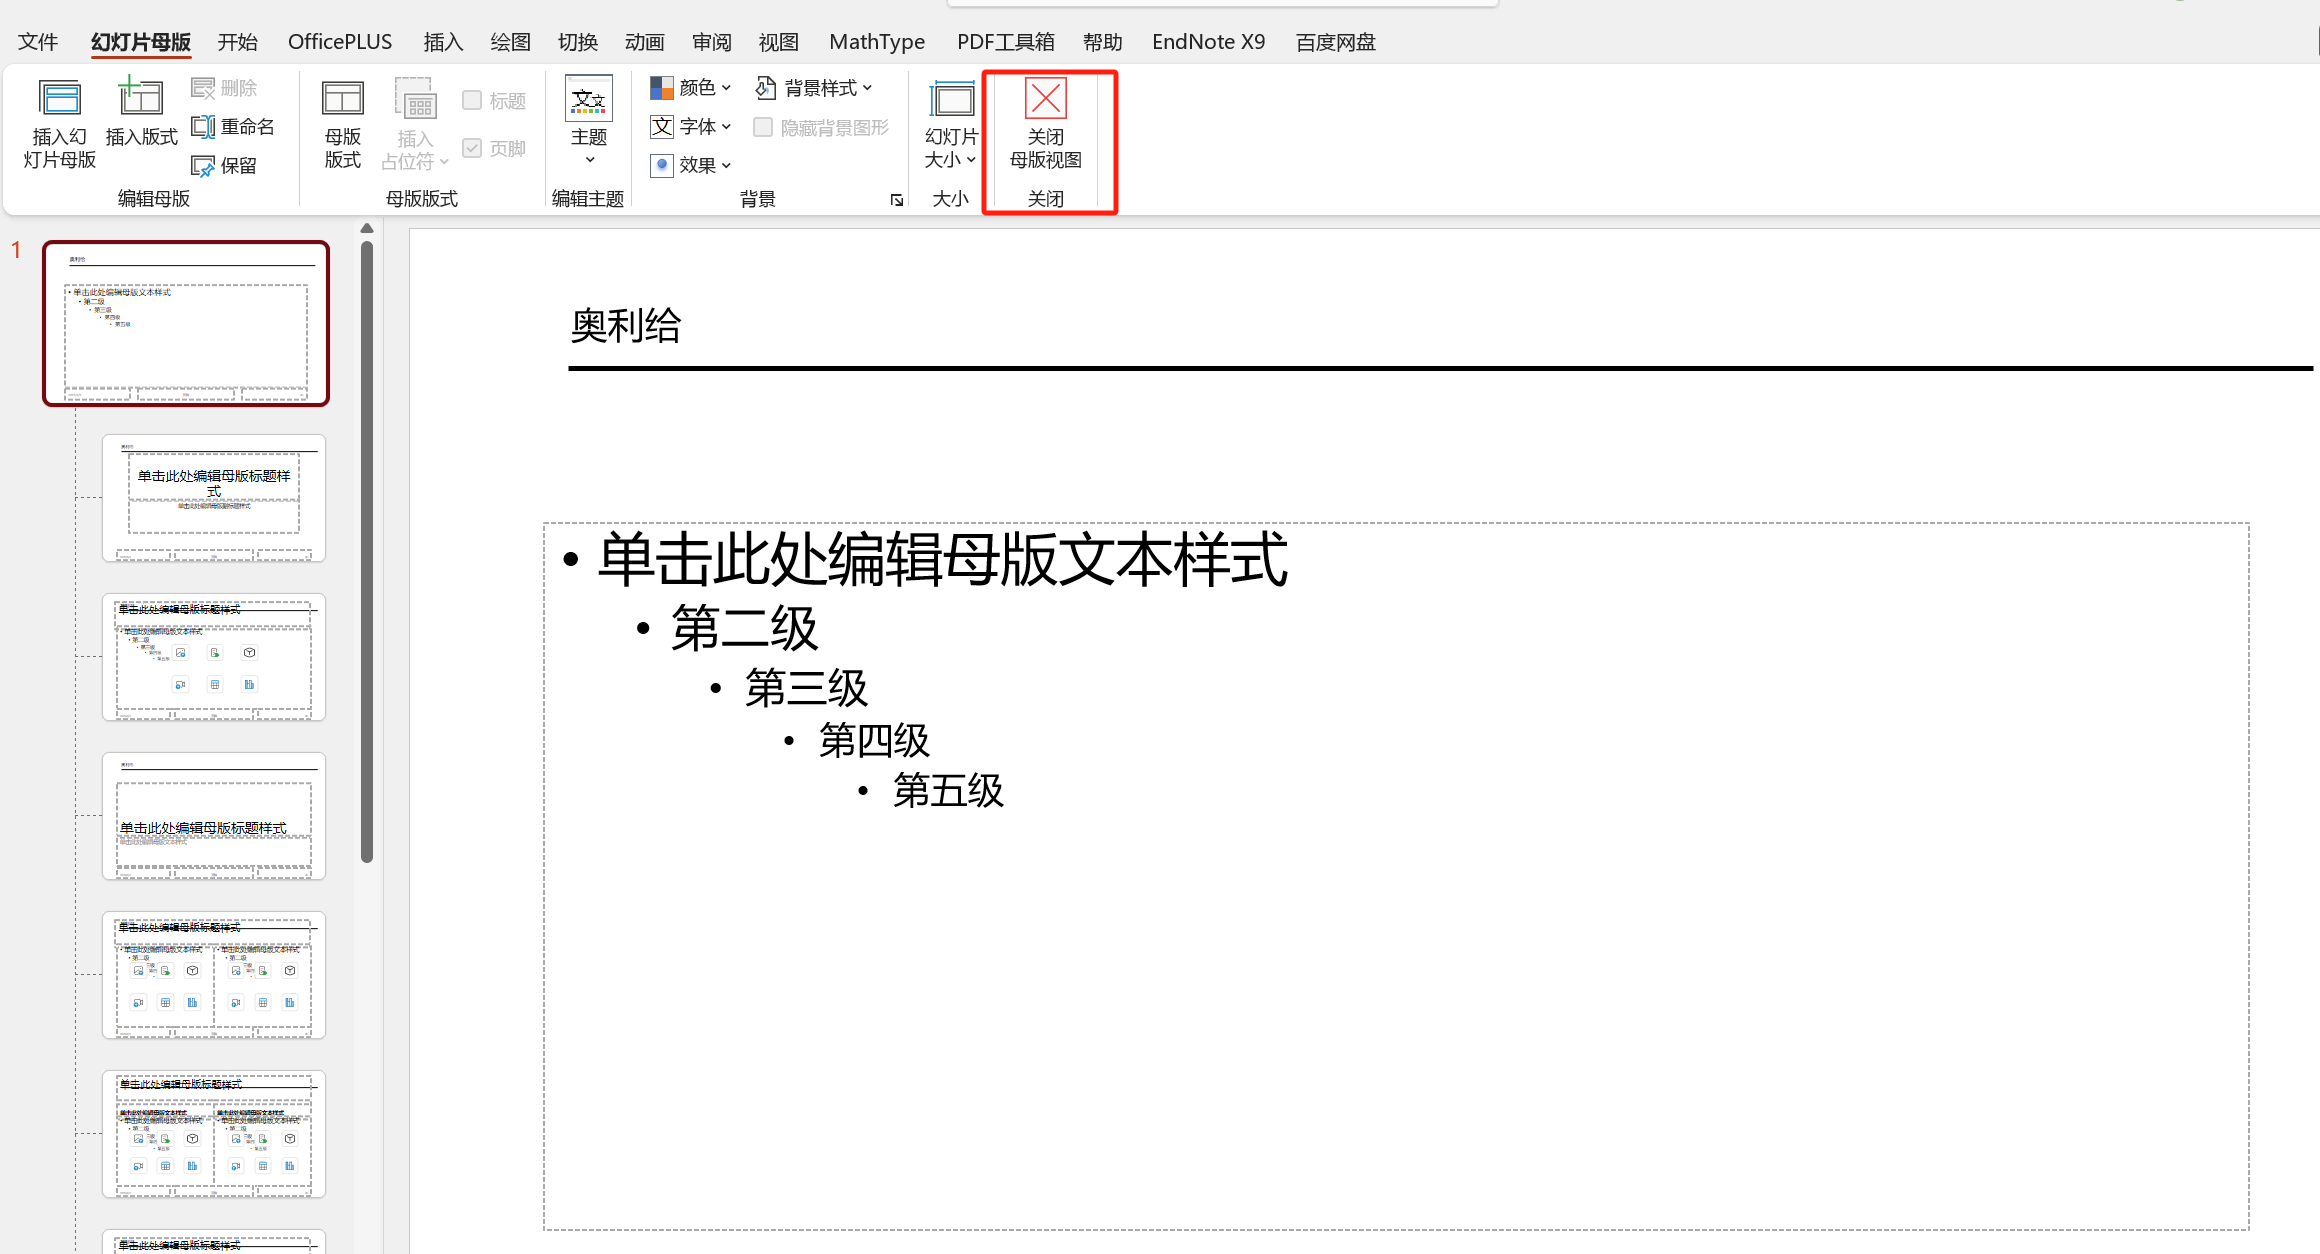Toggle the Footers (页脚) checkbox
Screen dimensions: 2320x1254
coord(472,148)
